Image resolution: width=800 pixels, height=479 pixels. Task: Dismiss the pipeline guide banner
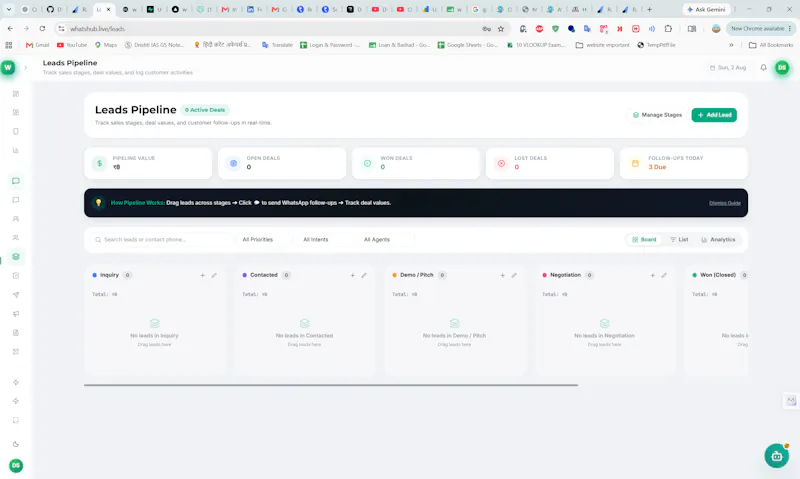click(x=724, y=203)
